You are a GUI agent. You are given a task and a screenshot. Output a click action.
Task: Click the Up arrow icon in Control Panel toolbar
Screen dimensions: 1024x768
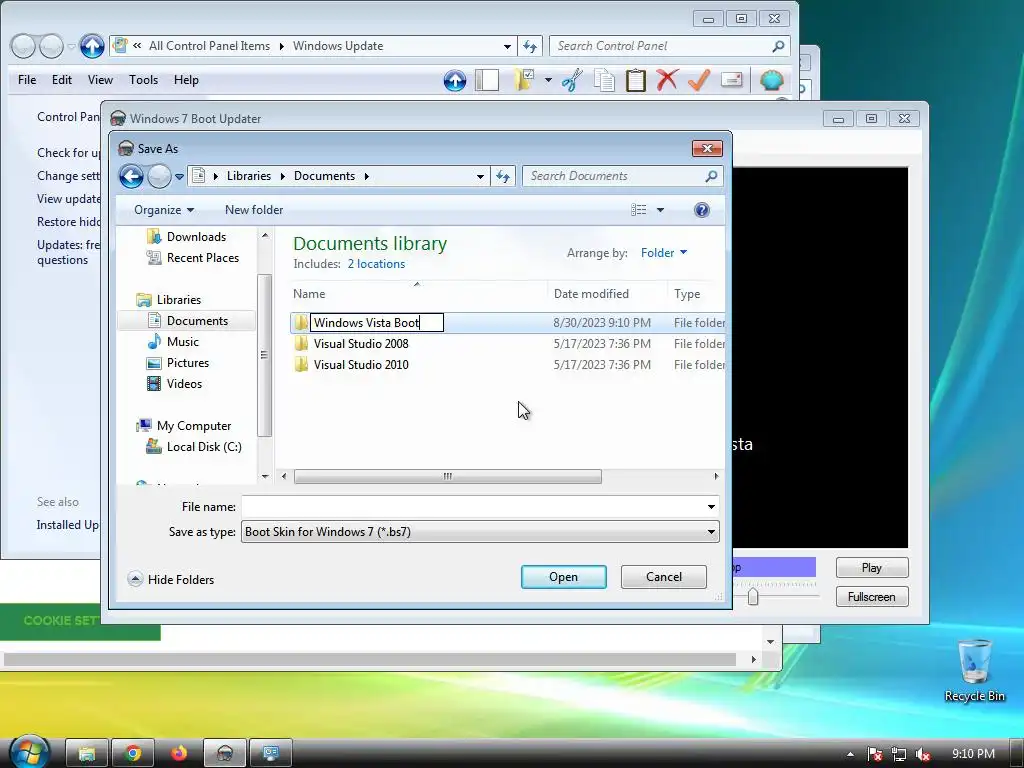455,80
